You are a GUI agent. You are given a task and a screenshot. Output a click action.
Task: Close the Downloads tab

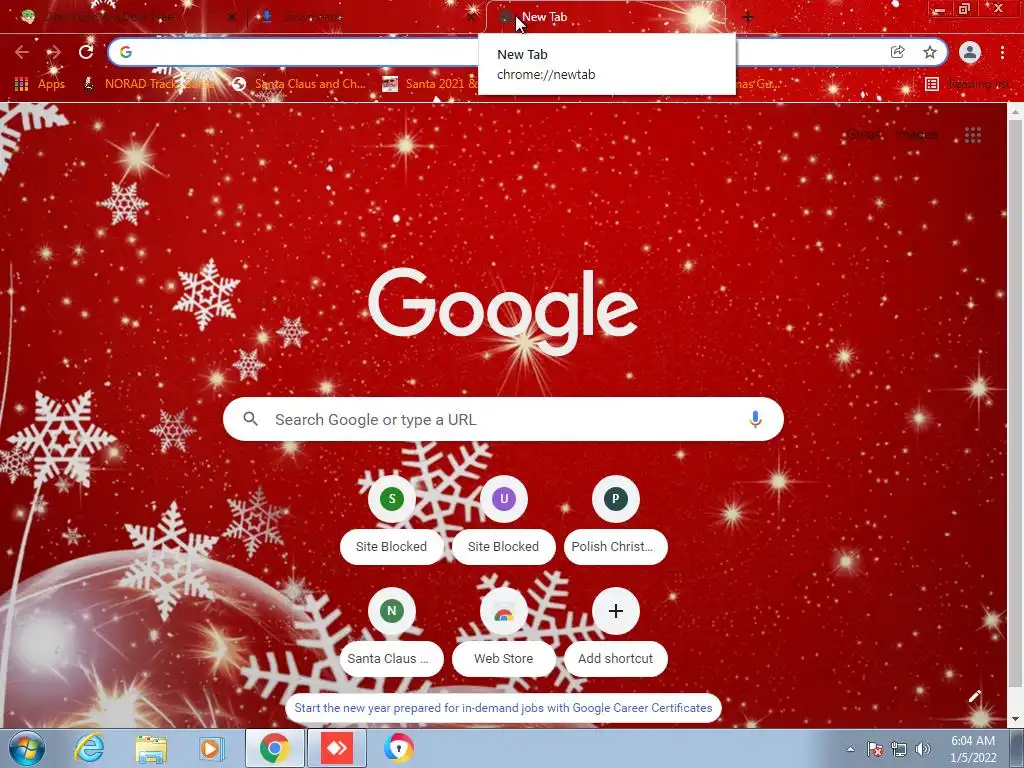coord(471,17)
